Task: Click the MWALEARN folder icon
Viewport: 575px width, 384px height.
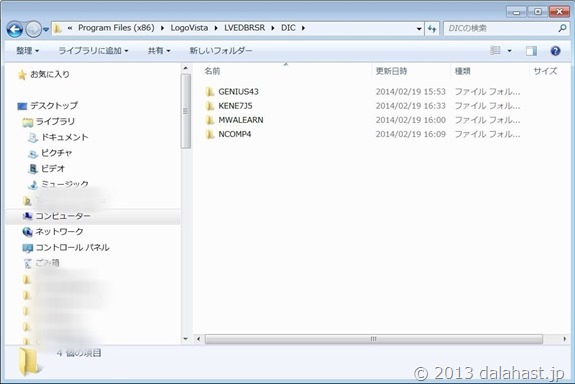Action: (x=210, y=120)
